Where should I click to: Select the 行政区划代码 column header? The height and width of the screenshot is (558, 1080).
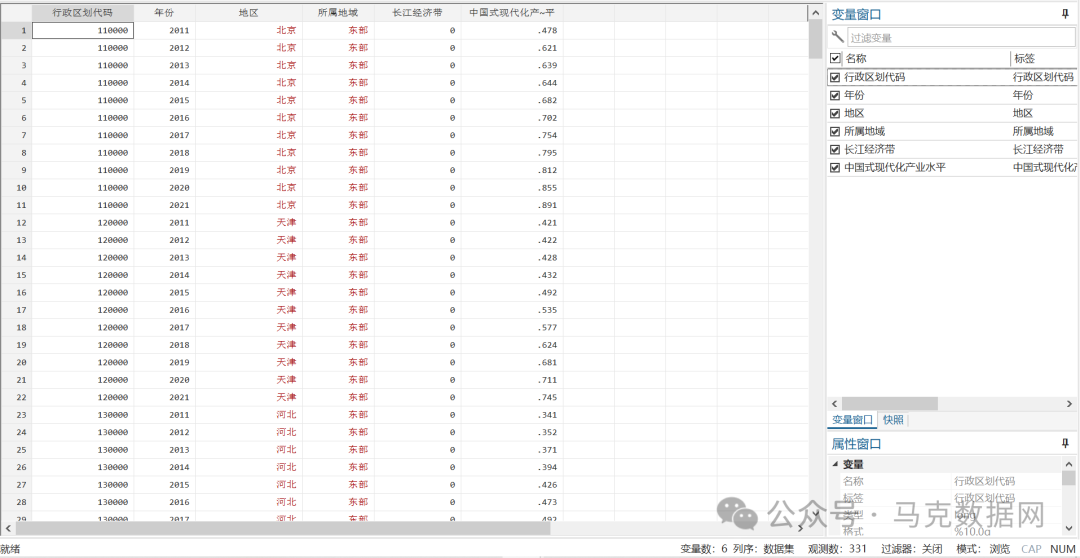pyautogui.click(x=83, y=12)
